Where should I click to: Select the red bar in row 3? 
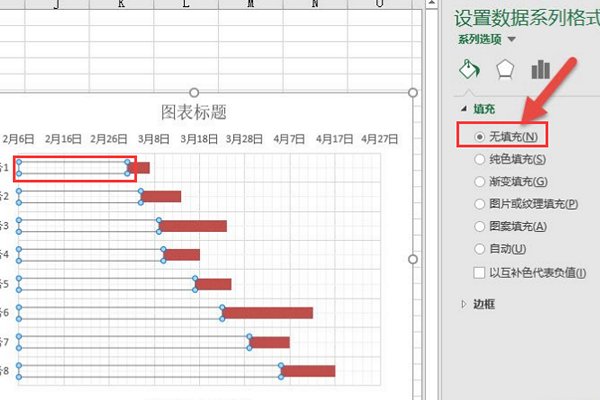click(193, 226)
